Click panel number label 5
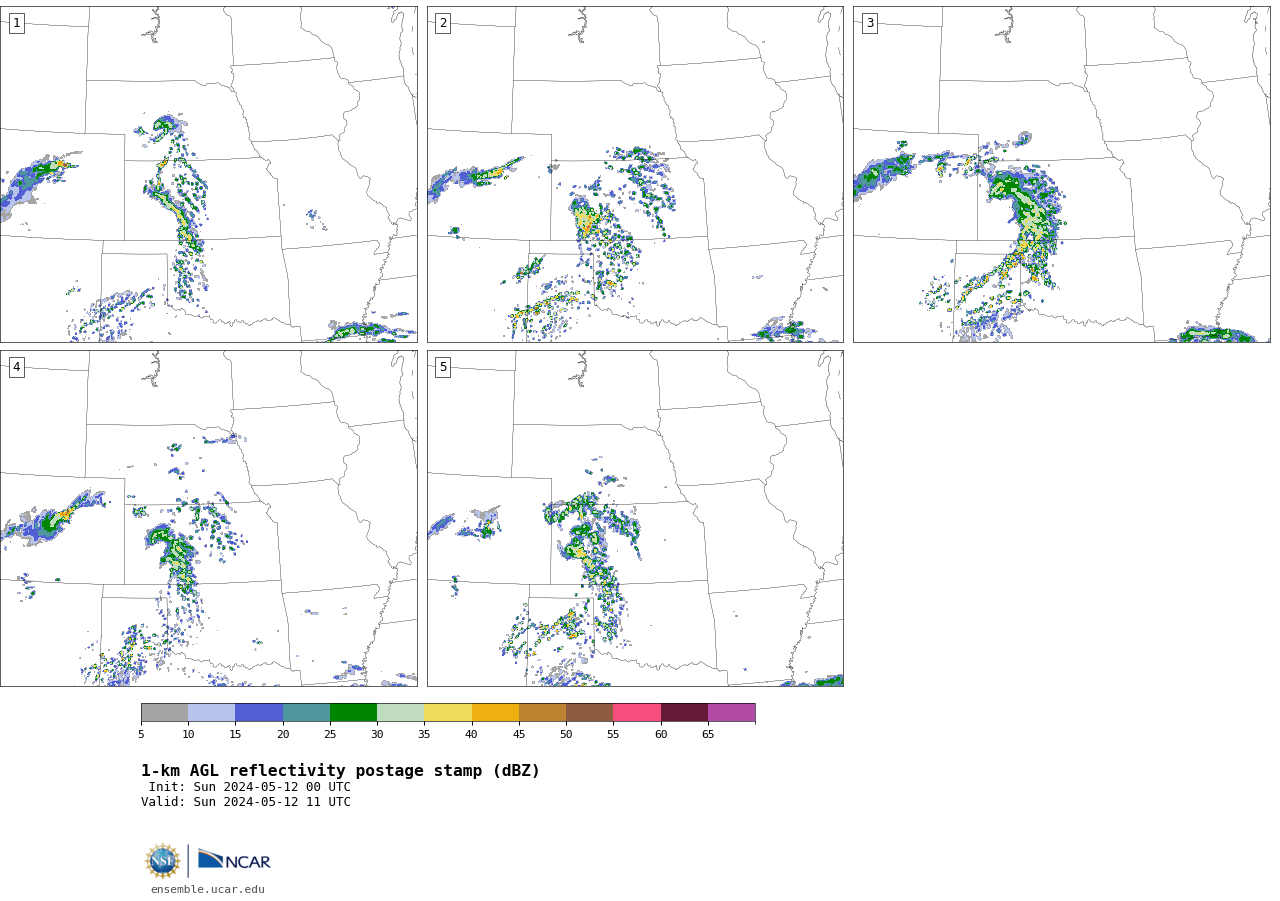 pos(443,367)
